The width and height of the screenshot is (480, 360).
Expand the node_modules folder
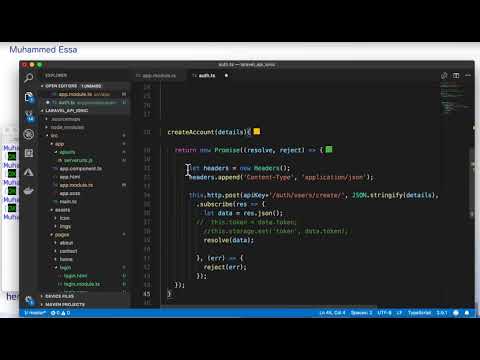(67, 127)
